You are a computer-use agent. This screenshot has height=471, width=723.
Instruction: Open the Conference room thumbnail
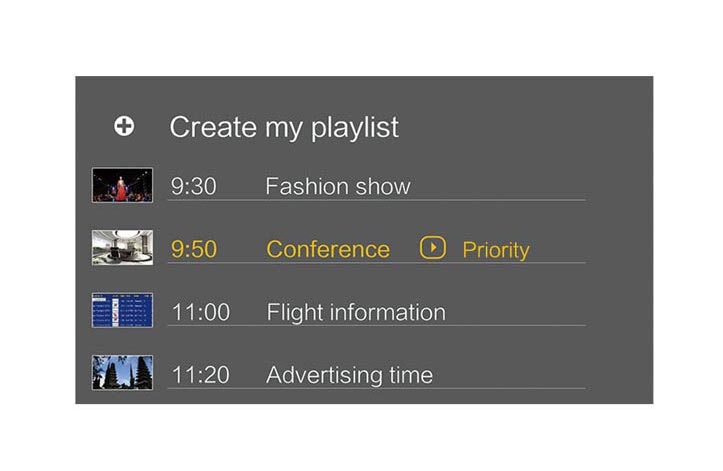pos(122,248)
